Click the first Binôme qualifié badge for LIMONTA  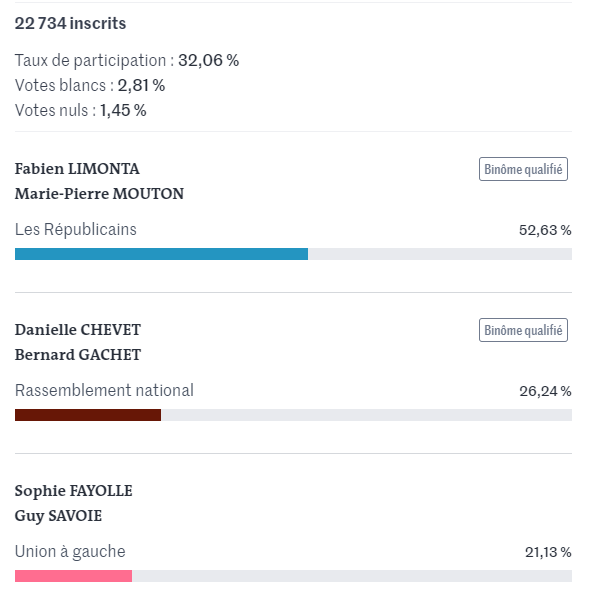click(x=523, y=169)
